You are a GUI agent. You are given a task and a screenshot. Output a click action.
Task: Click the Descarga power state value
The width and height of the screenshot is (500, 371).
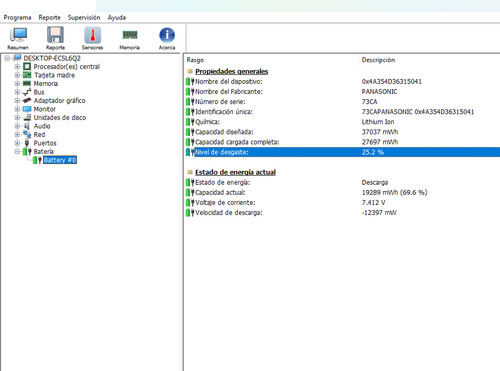[x=375, y=183]
